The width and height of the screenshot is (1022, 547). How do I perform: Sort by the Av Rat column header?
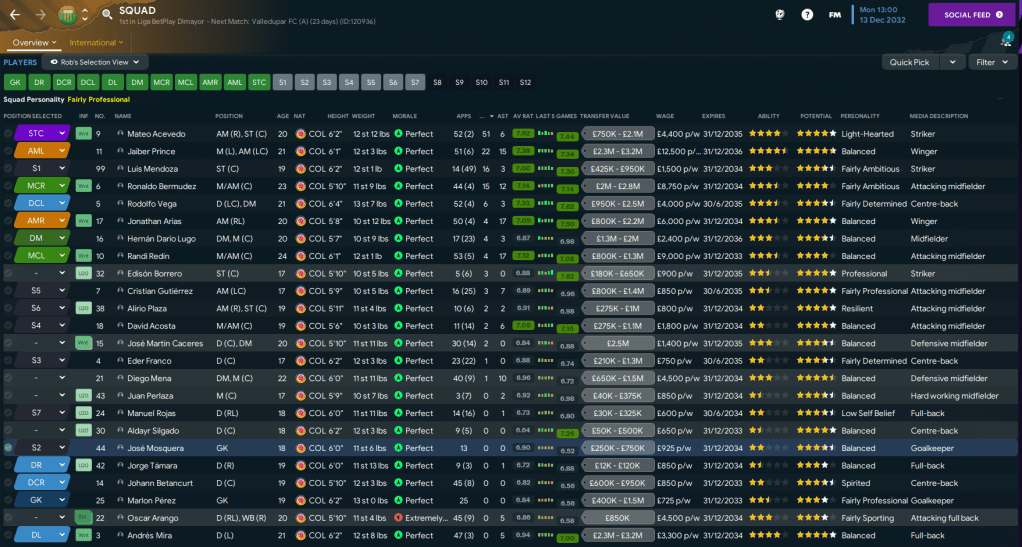[x=521, y=116]
